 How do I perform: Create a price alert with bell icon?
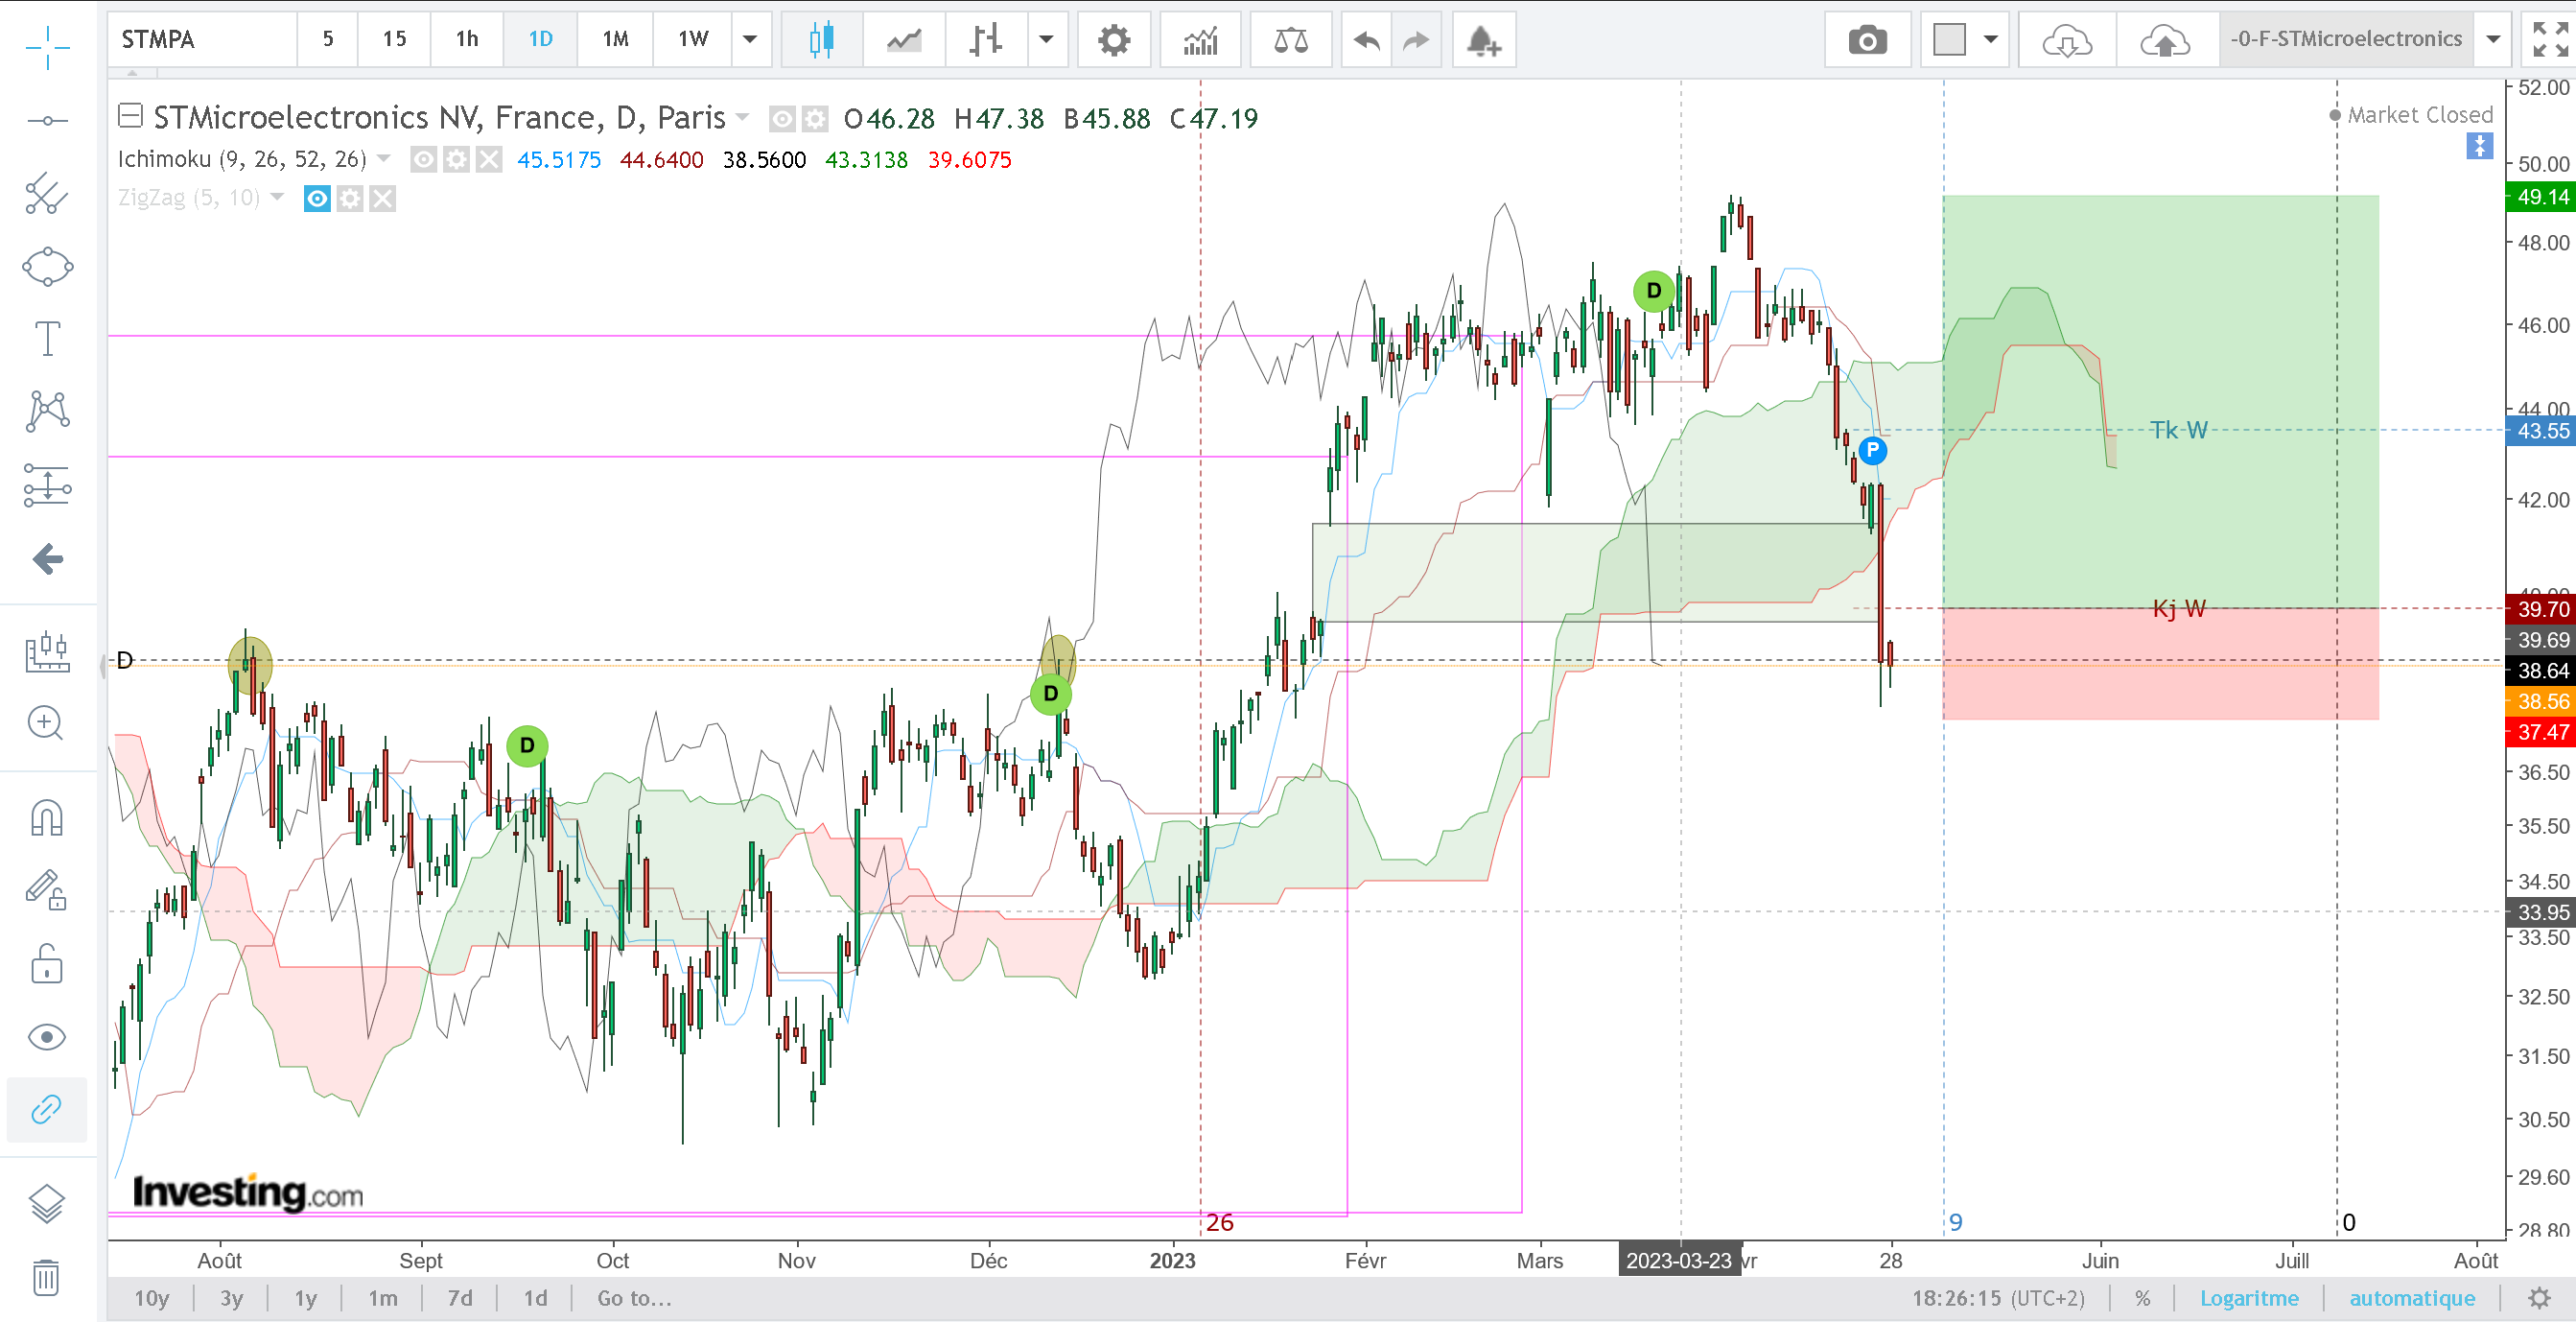pyautogui.click(x=1484, y=40)
